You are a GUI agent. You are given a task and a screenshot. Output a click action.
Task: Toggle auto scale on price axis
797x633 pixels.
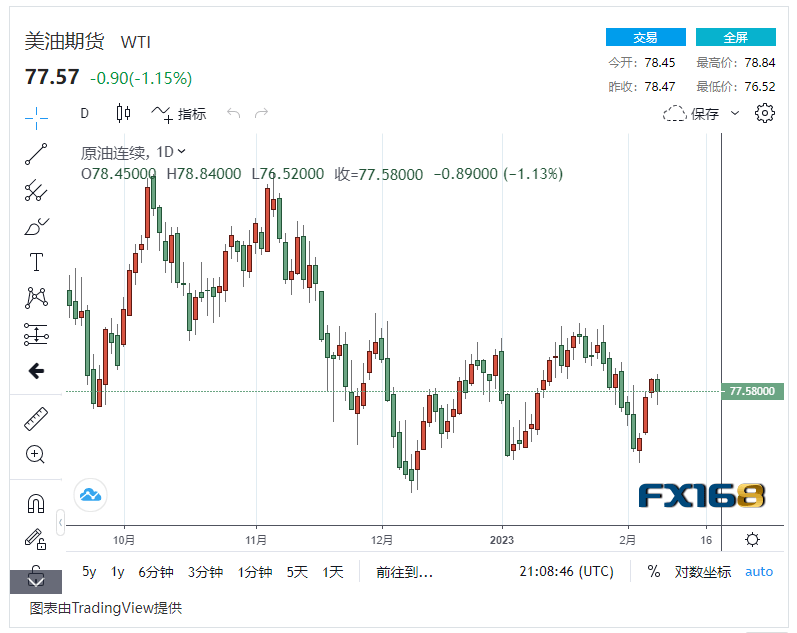click(x=759, y=572)
